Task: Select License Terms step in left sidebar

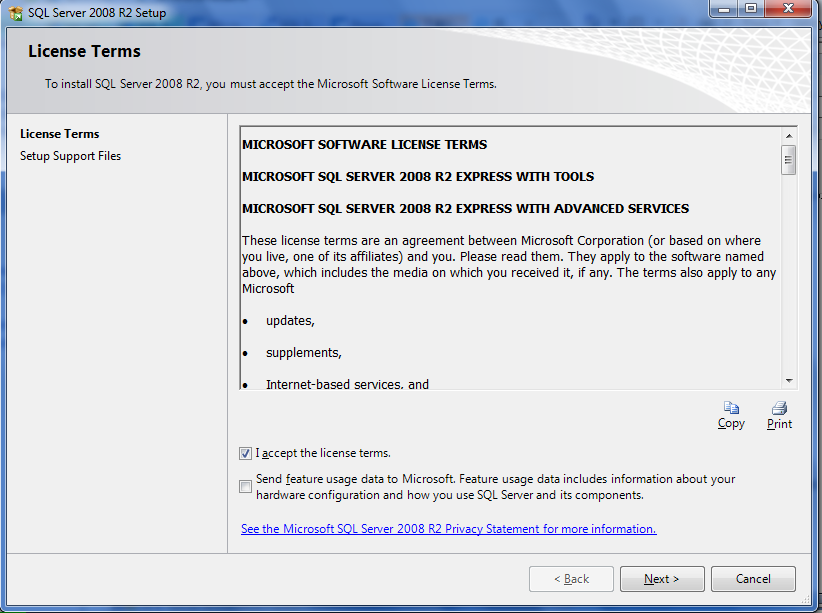Action: point(60,134)
